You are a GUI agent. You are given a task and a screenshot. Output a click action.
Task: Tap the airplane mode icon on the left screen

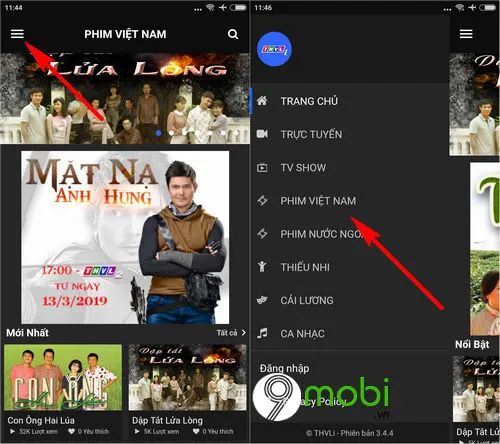(x=223, y=7)
